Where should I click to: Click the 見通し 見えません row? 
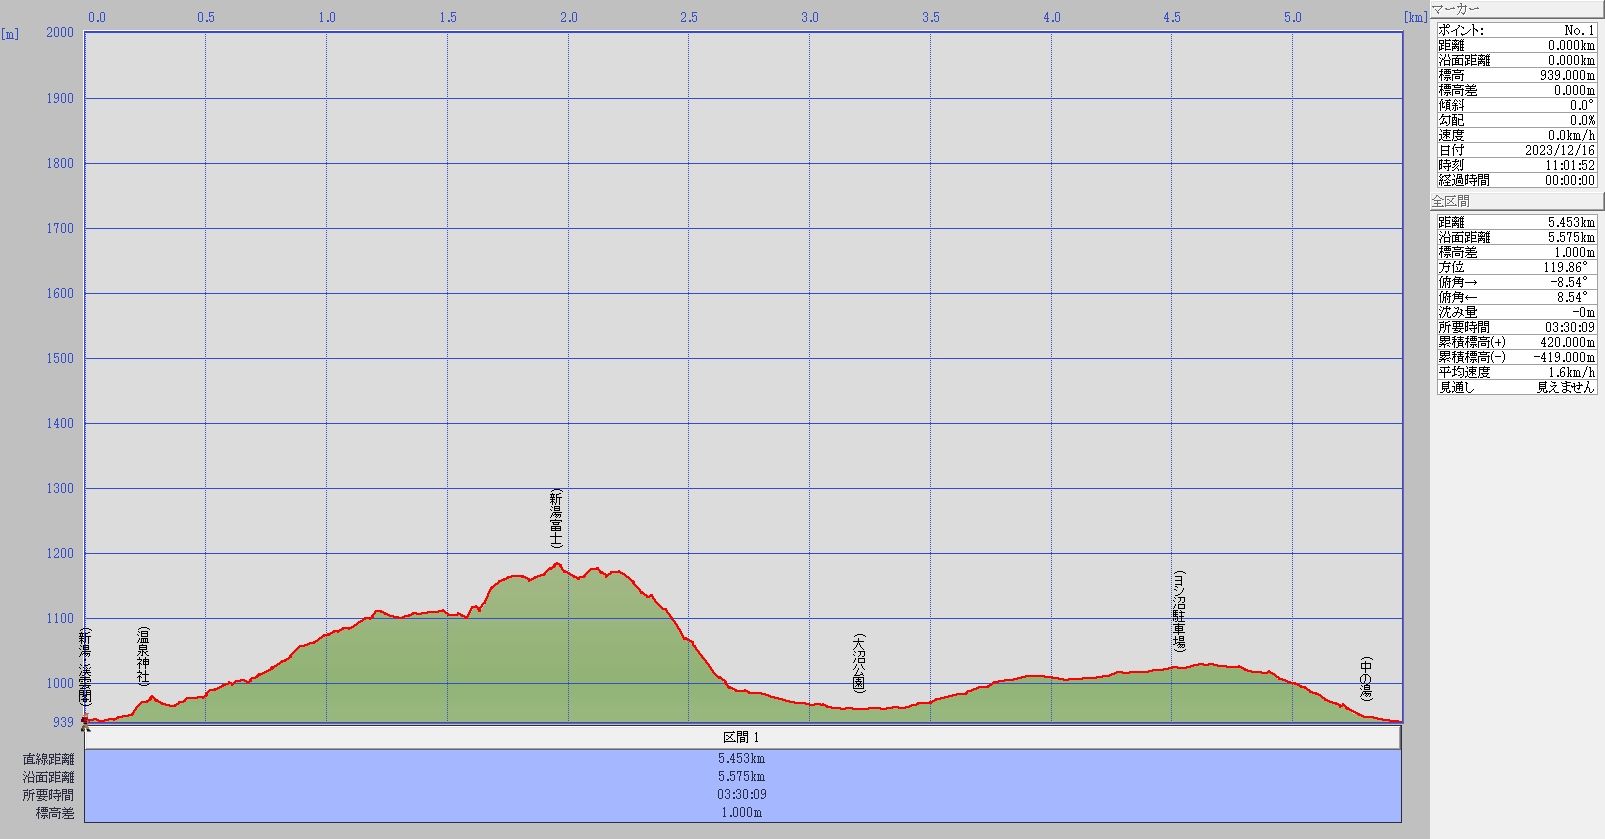pos(1516,387)
